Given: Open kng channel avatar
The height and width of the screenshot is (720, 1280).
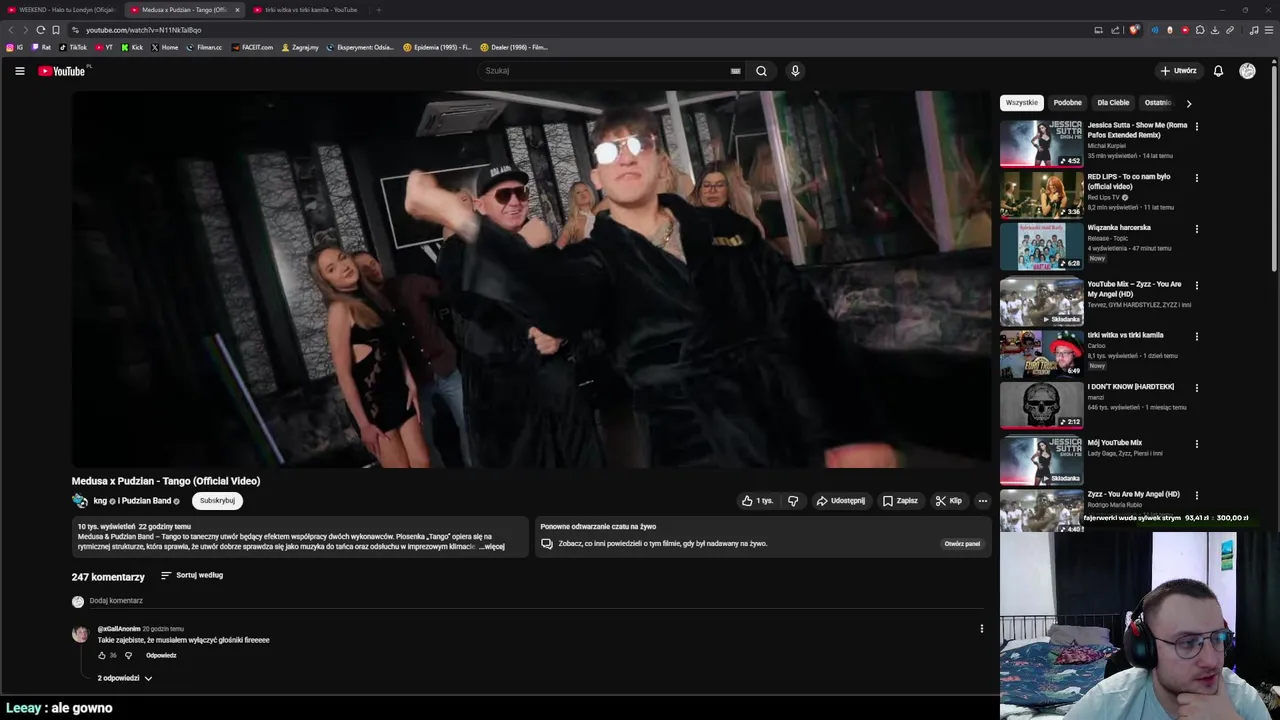Looking at the screenshot, I should (80, 501).
